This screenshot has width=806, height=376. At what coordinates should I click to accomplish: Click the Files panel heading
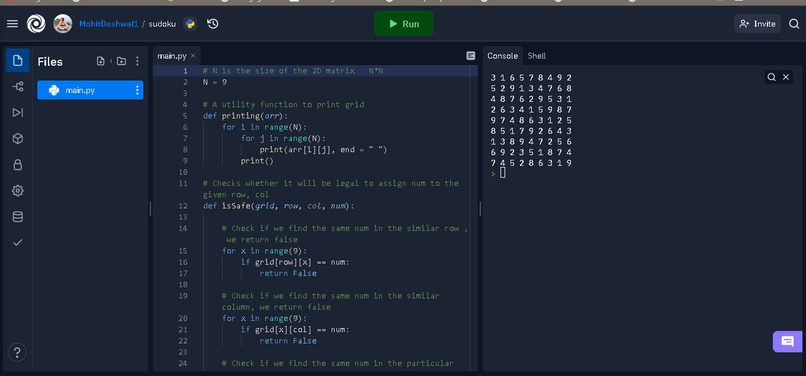(x=50, y=62)
